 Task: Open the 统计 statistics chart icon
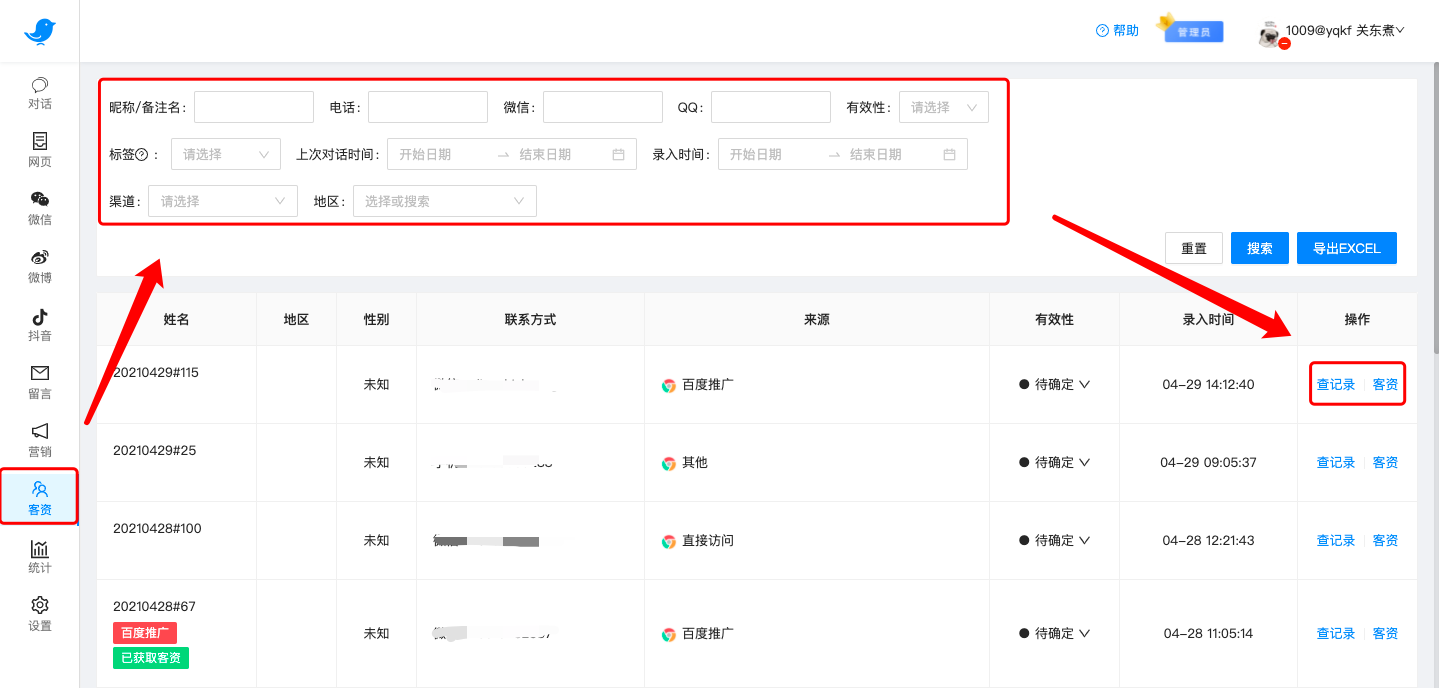click(x=40, y=556)
